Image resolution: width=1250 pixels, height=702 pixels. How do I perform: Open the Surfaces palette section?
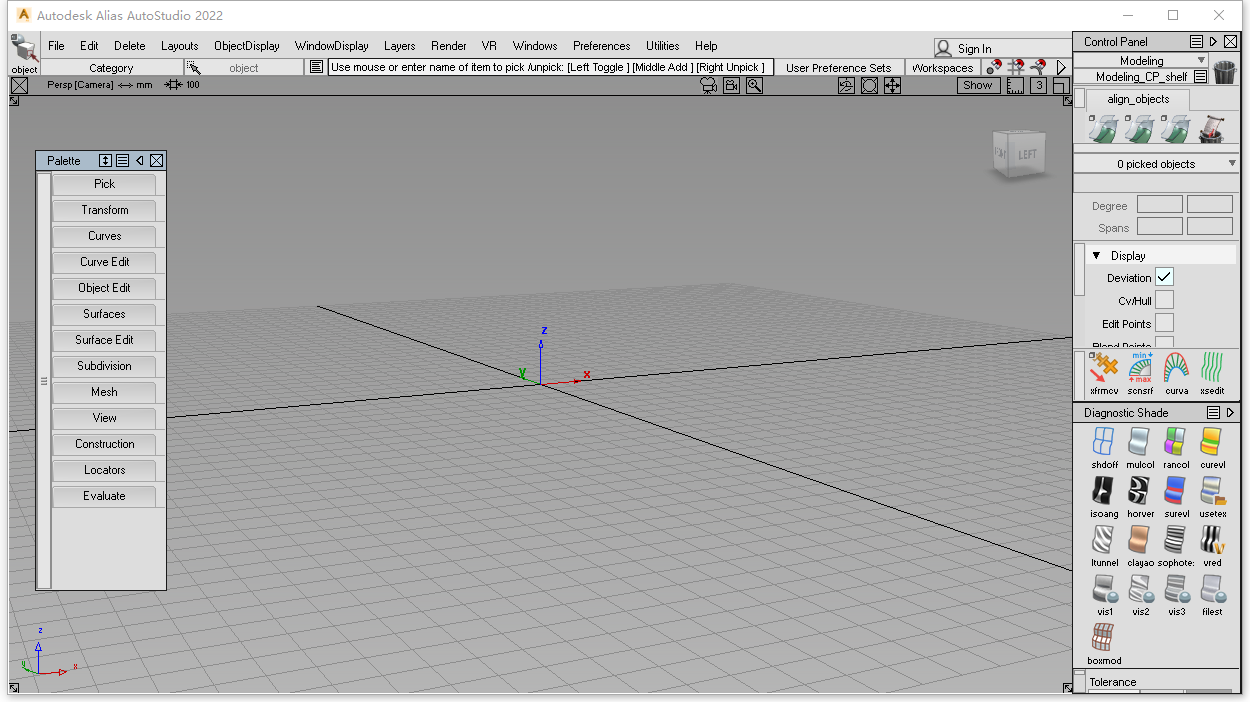pyautogui.click(x=104, y=314)
